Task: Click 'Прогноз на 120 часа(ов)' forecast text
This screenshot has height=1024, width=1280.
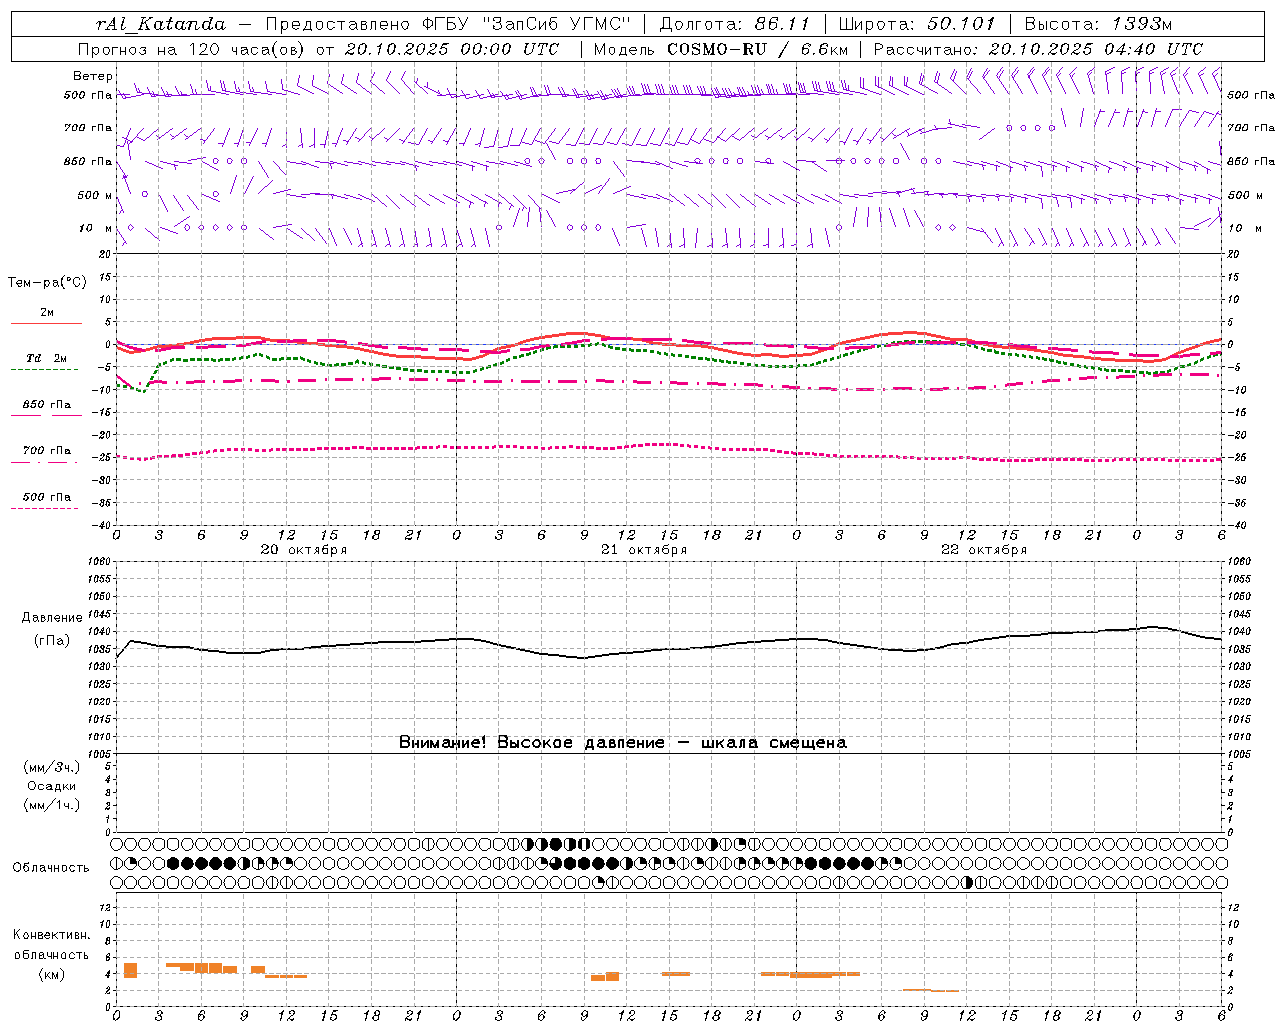Action: pos(193,48)
